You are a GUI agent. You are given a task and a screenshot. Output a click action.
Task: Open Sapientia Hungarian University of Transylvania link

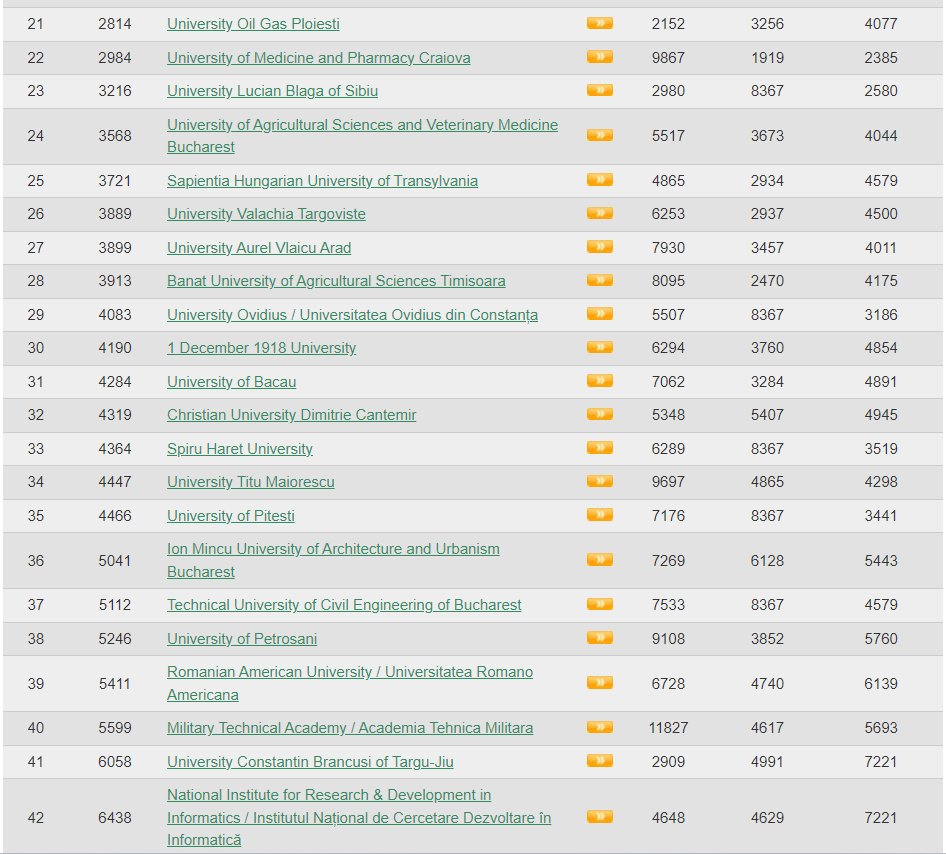(x=322, y=181)
